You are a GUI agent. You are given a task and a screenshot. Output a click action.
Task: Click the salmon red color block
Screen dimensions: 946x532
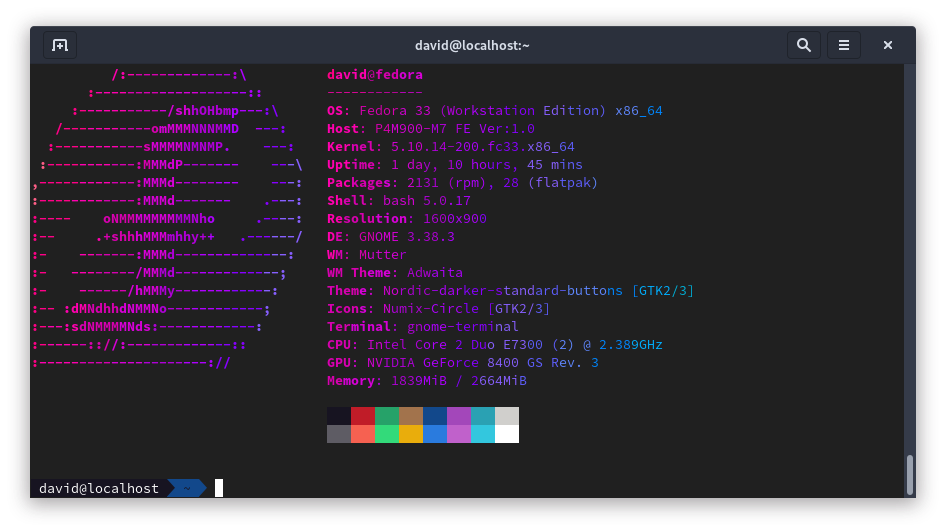[363, 434]
